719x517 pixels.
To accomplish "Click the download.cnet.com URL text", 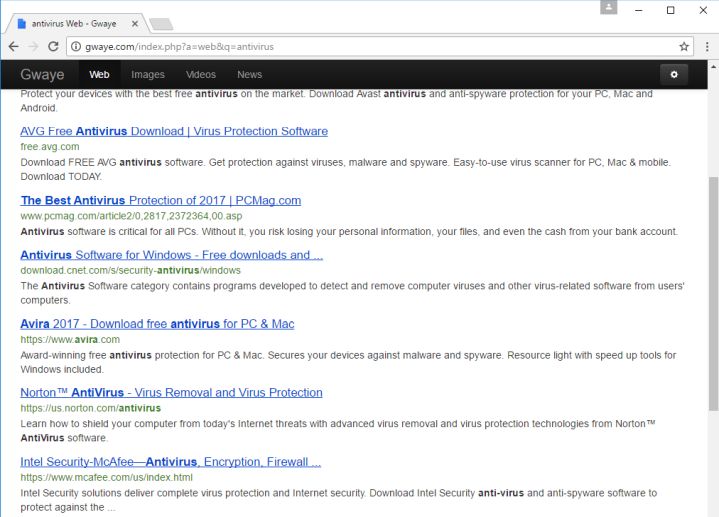I will [x=130, y=271].
